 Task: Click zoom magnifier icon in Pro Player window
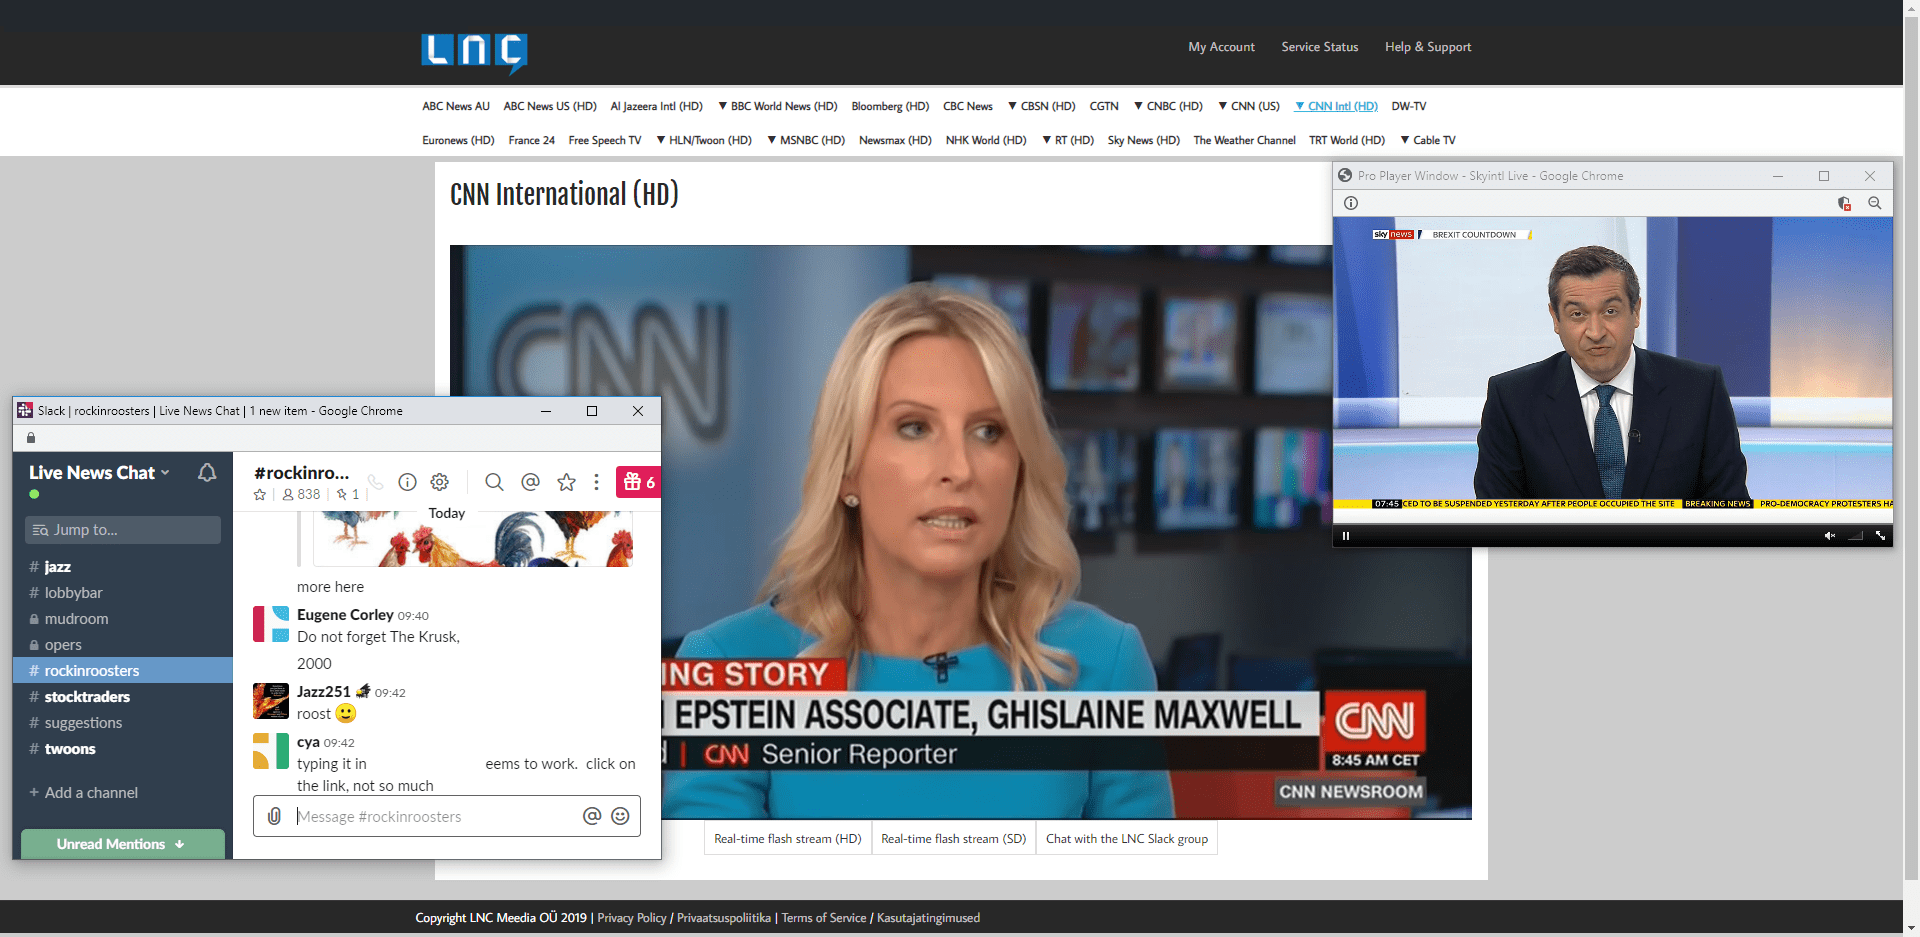click(x=1875, y=203)
